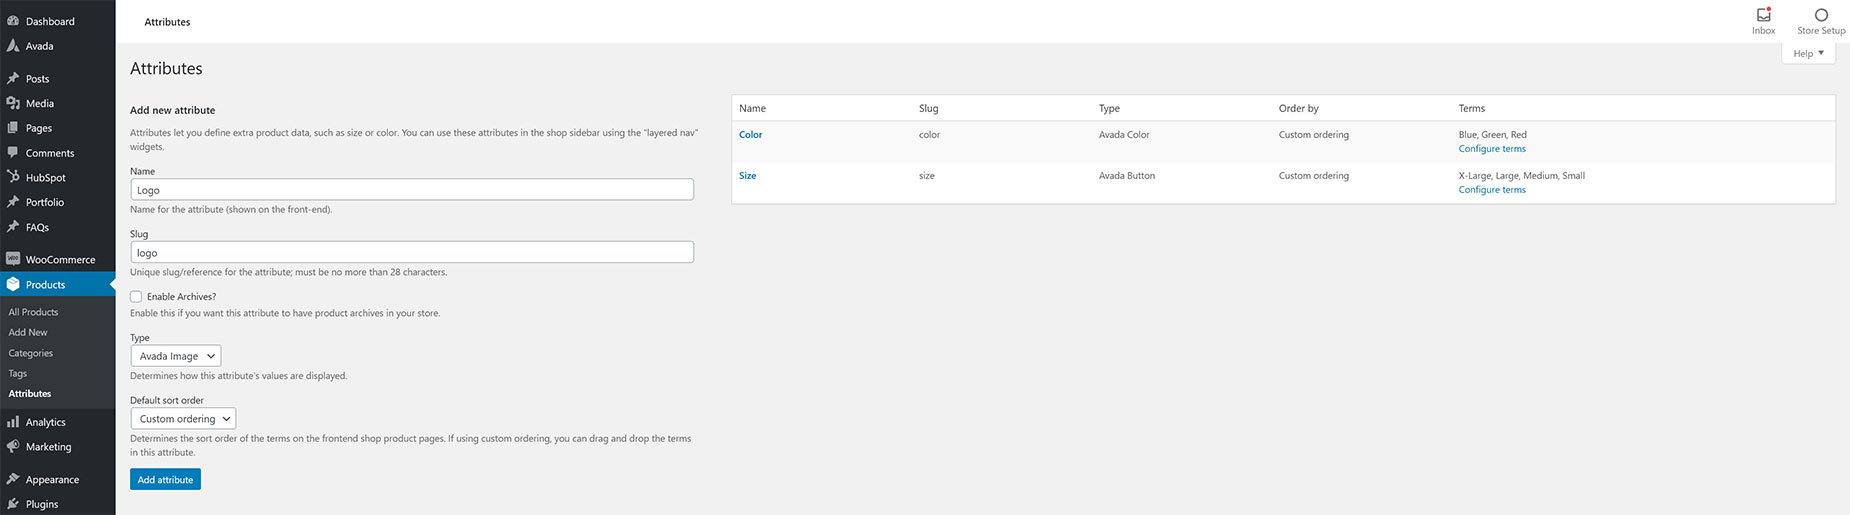Click the Blue, Green, Red terms text
The height and width of the screenshot is (515, 1850).
coord(1492,134)
